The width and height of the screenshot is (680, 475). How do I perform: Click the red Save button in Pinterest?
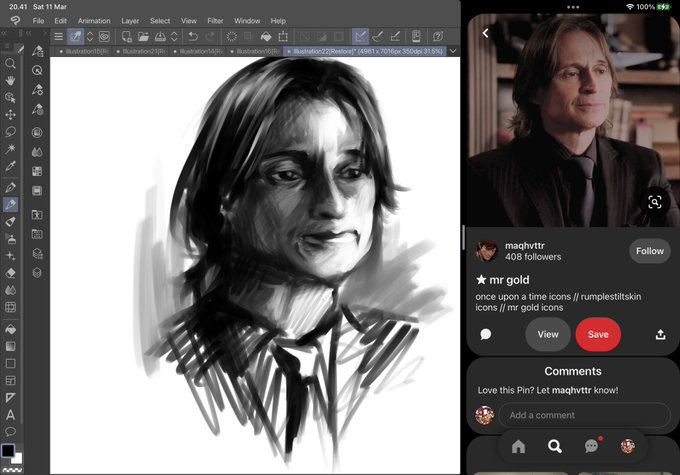click(598, 334)
